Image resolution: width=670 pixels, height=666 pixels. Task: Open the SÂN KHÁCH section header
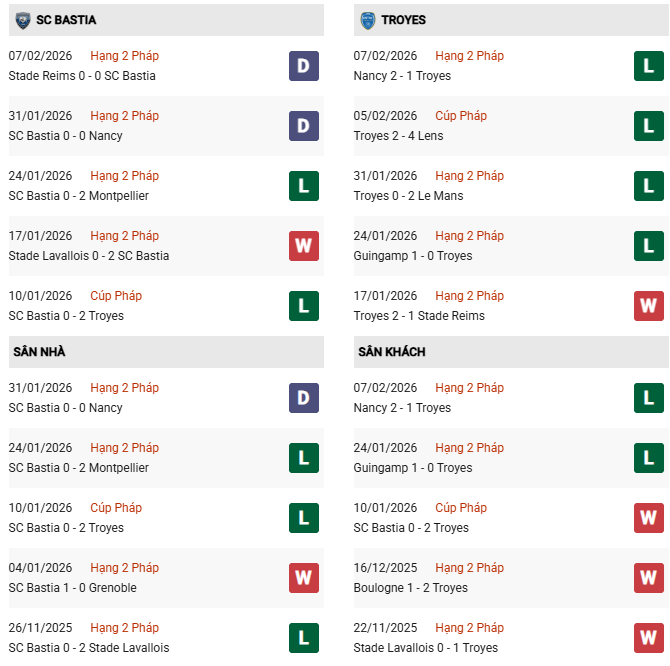point(392,352)
